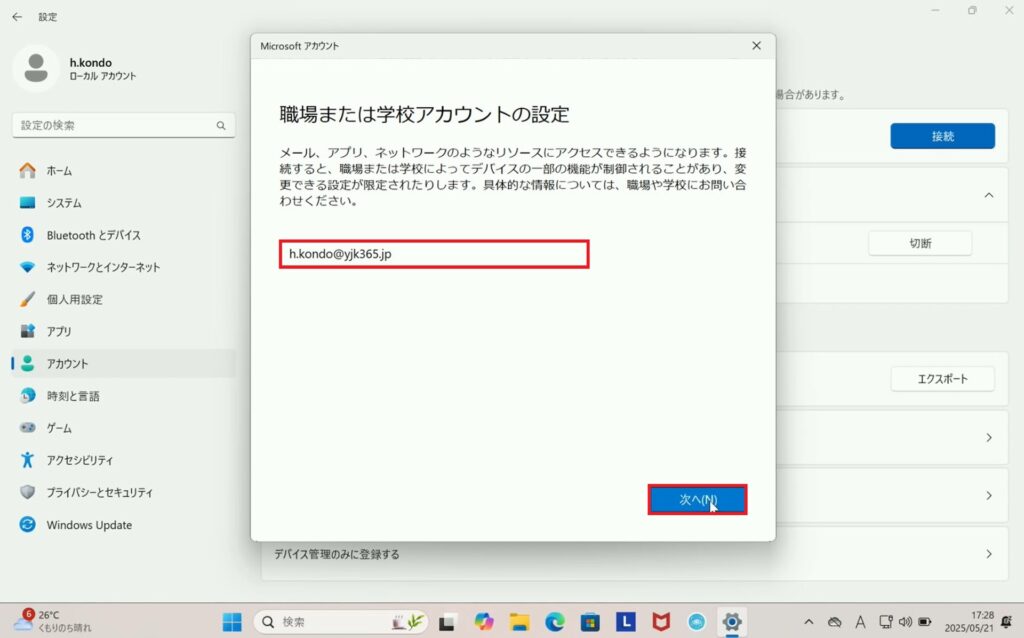This screenshot has width=1024, height=638.
Task: Click the 接続 button
Action: pos(942,136)
